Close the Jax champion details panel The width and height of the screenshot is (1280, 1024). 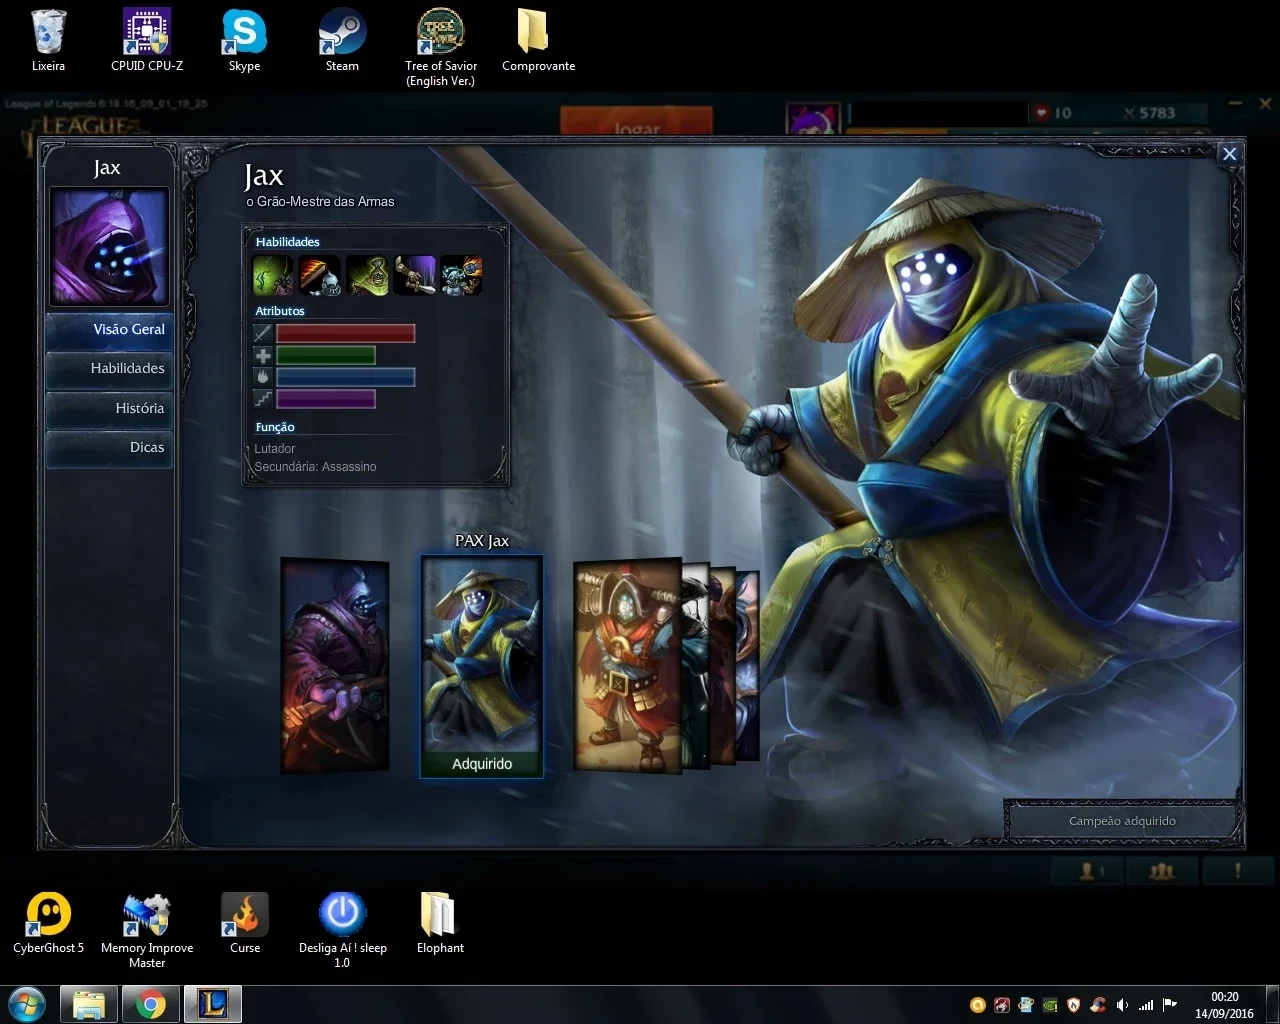1229,154
